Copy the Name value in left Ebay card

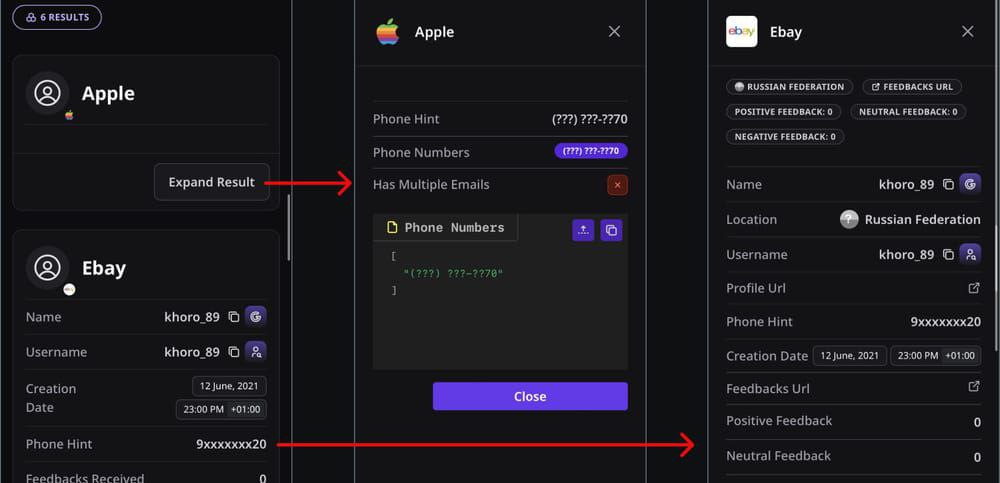pyautogui.click(x=234, y=317)
